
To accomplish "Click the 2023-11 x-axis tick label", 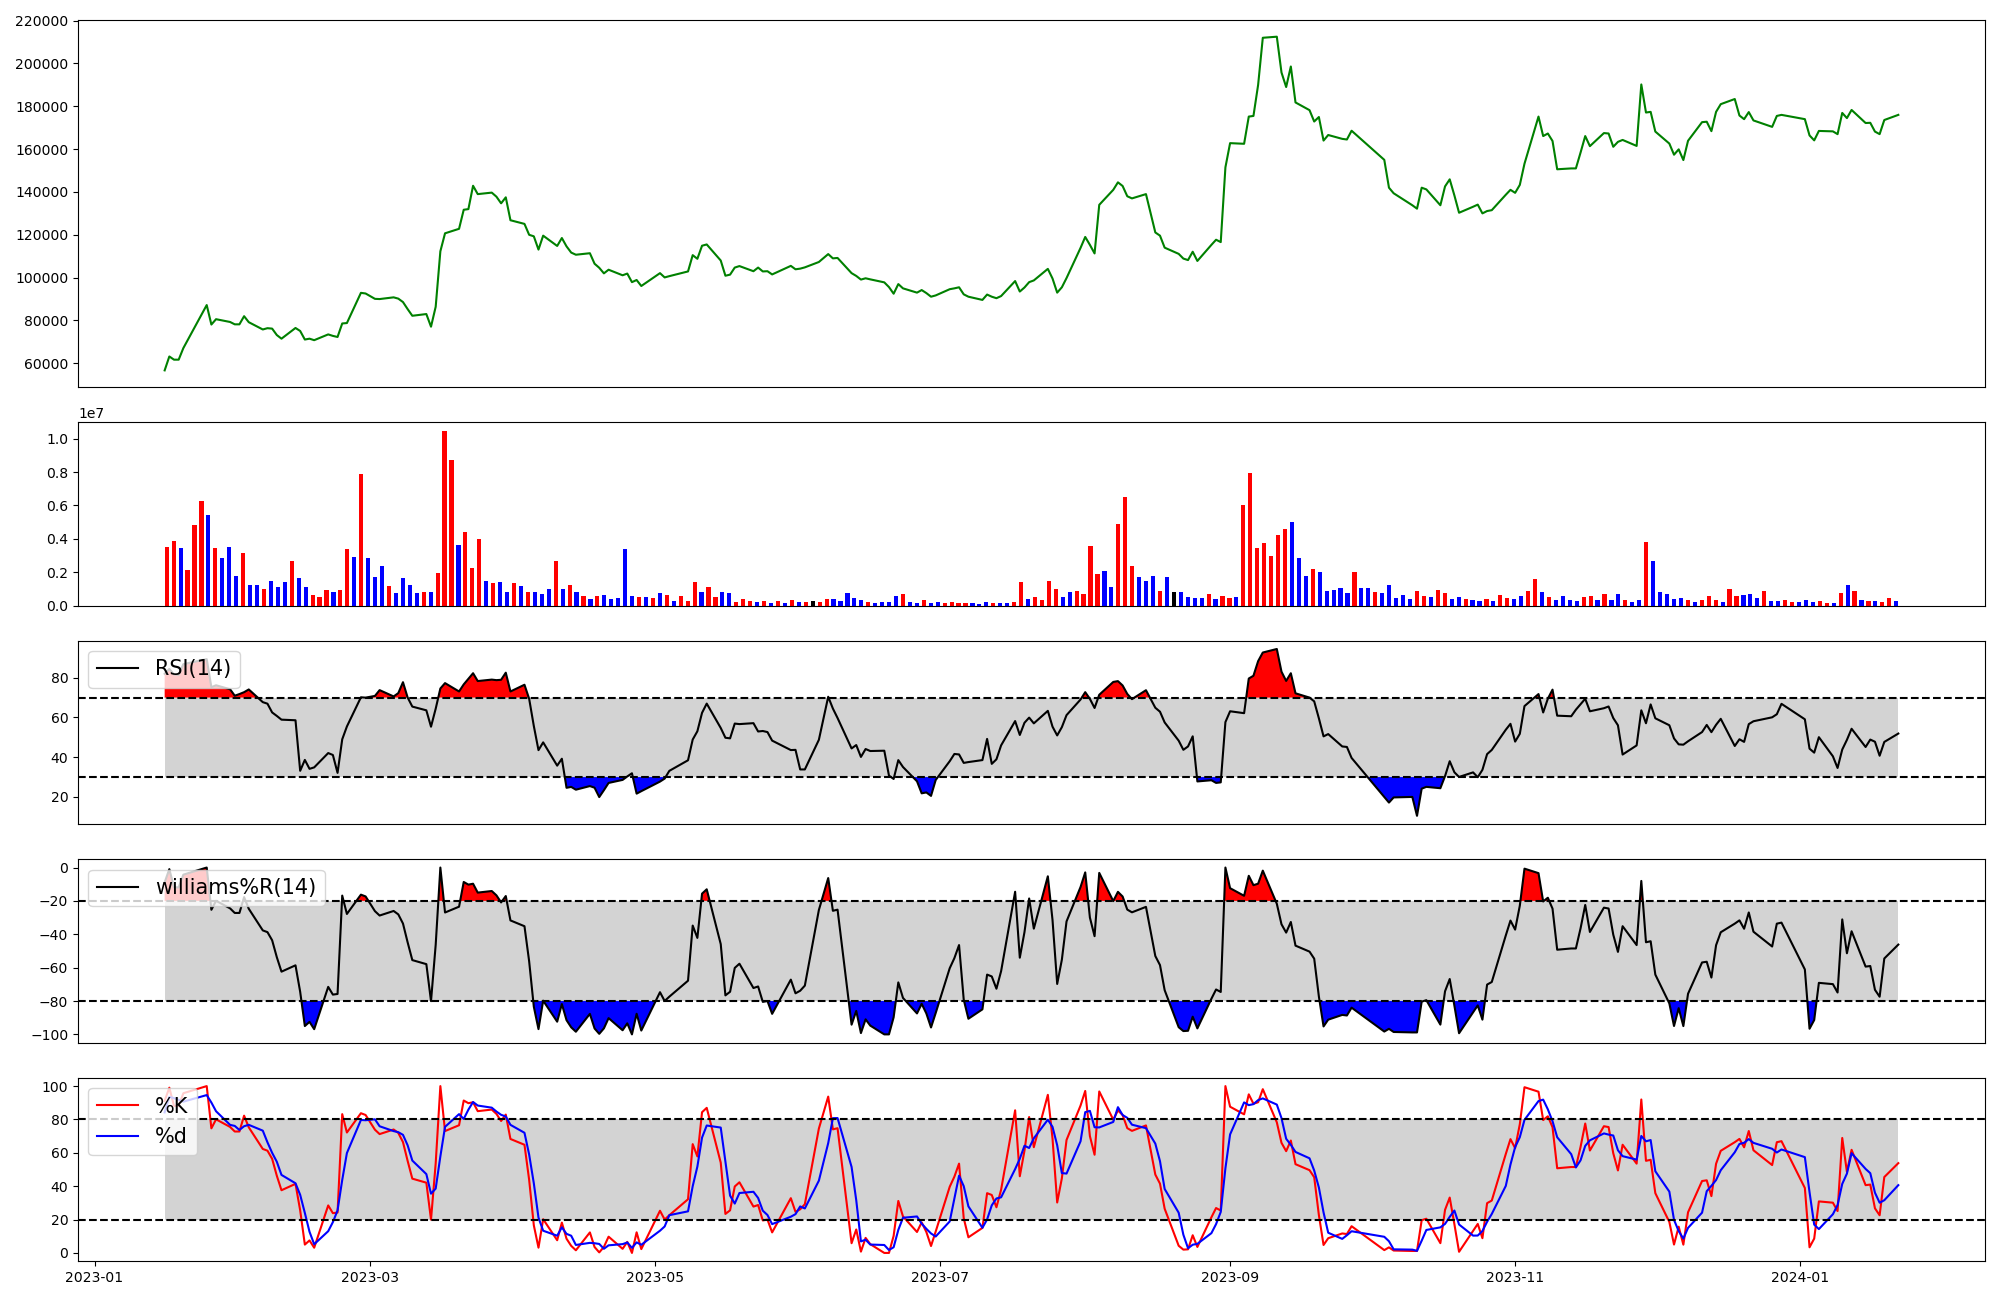I will click(x=1515, y=1277).
